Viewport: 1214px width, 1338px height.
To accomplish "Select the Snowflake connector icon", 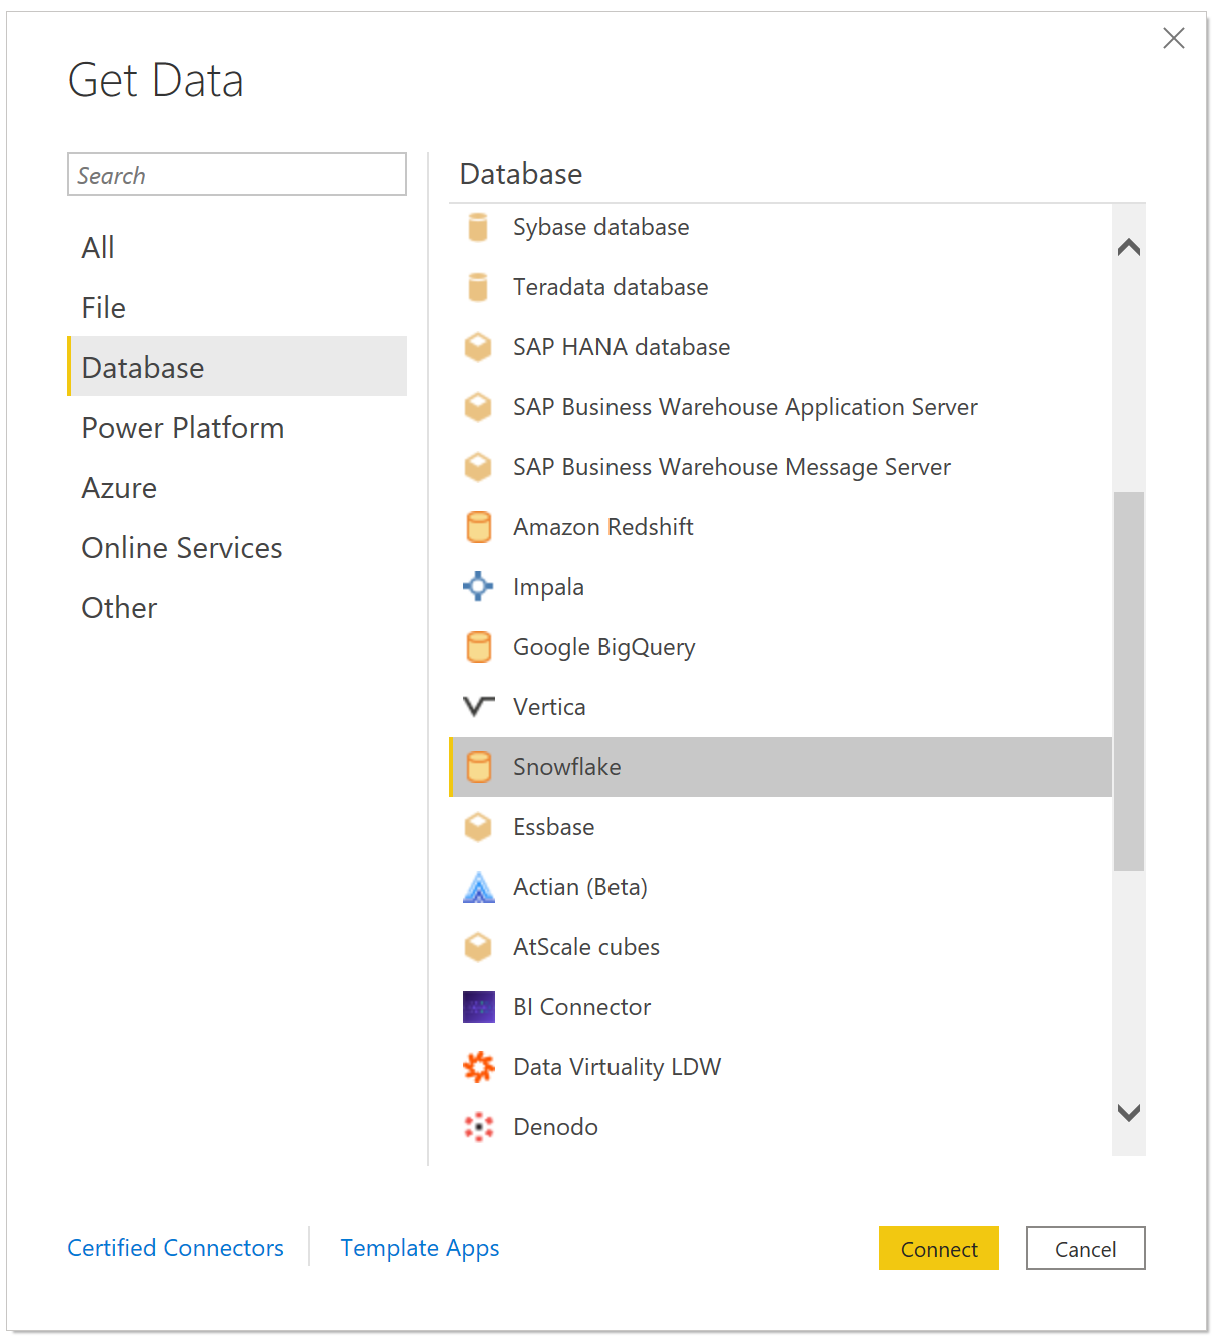I will 478,767.
